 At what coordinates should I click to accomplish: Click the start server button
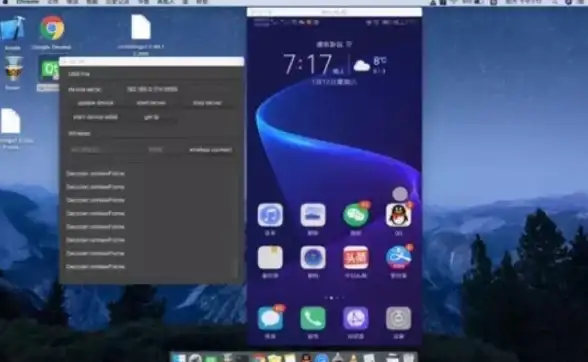tap(151, 103)
